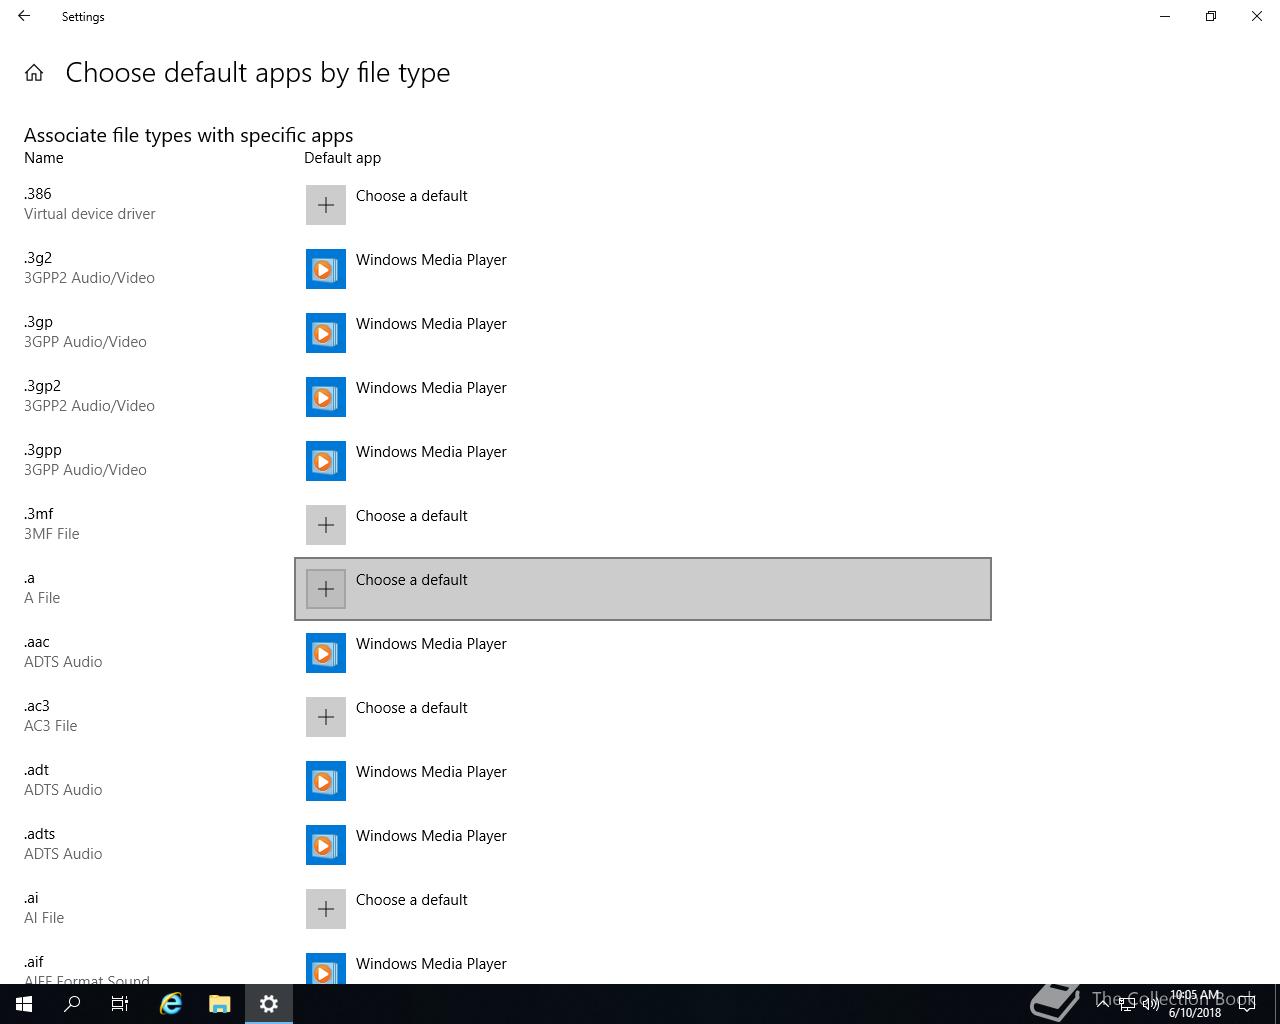This screenshot has width=1280, height=1024.
Task: Click the 'Default app' column header
Action: pos(342,158)
